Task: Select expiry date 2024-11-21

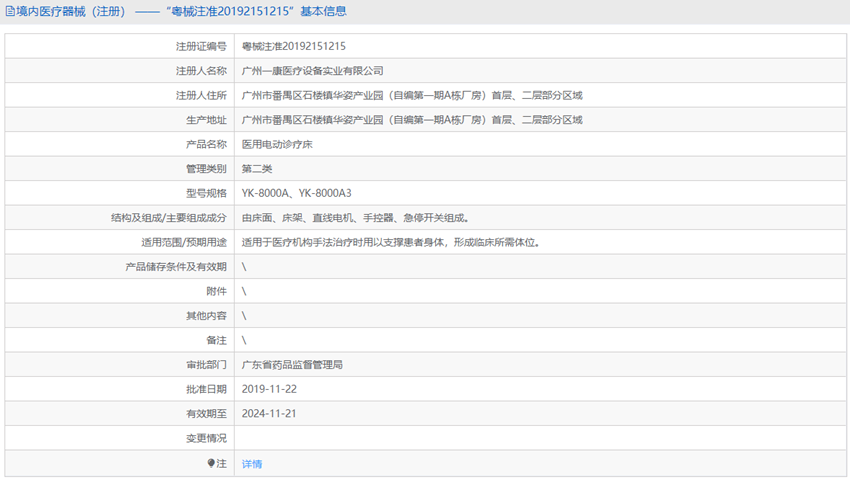Action: pyautogui.click(x=269, y=413)
